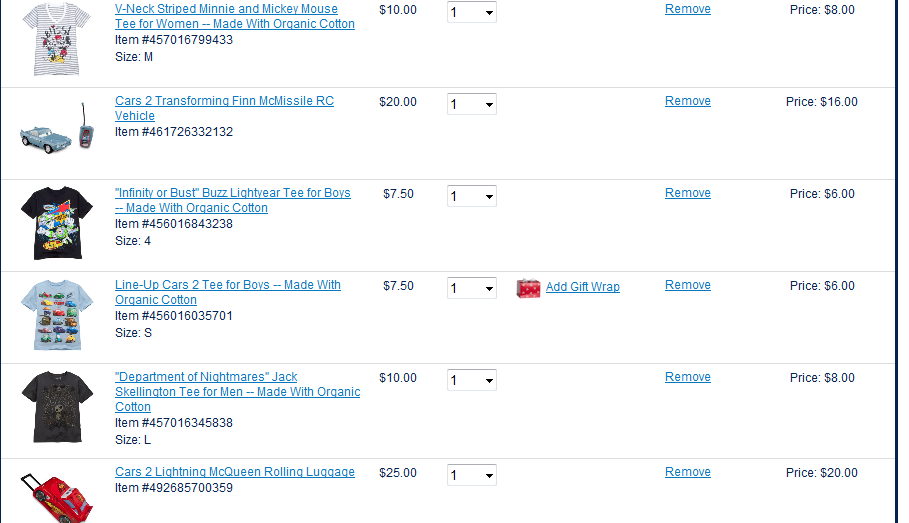This screenshot has width=909, height=523.
Task: Open the Minnie and Mickey tee thumbnail
Action: click(x=57, y=38)
